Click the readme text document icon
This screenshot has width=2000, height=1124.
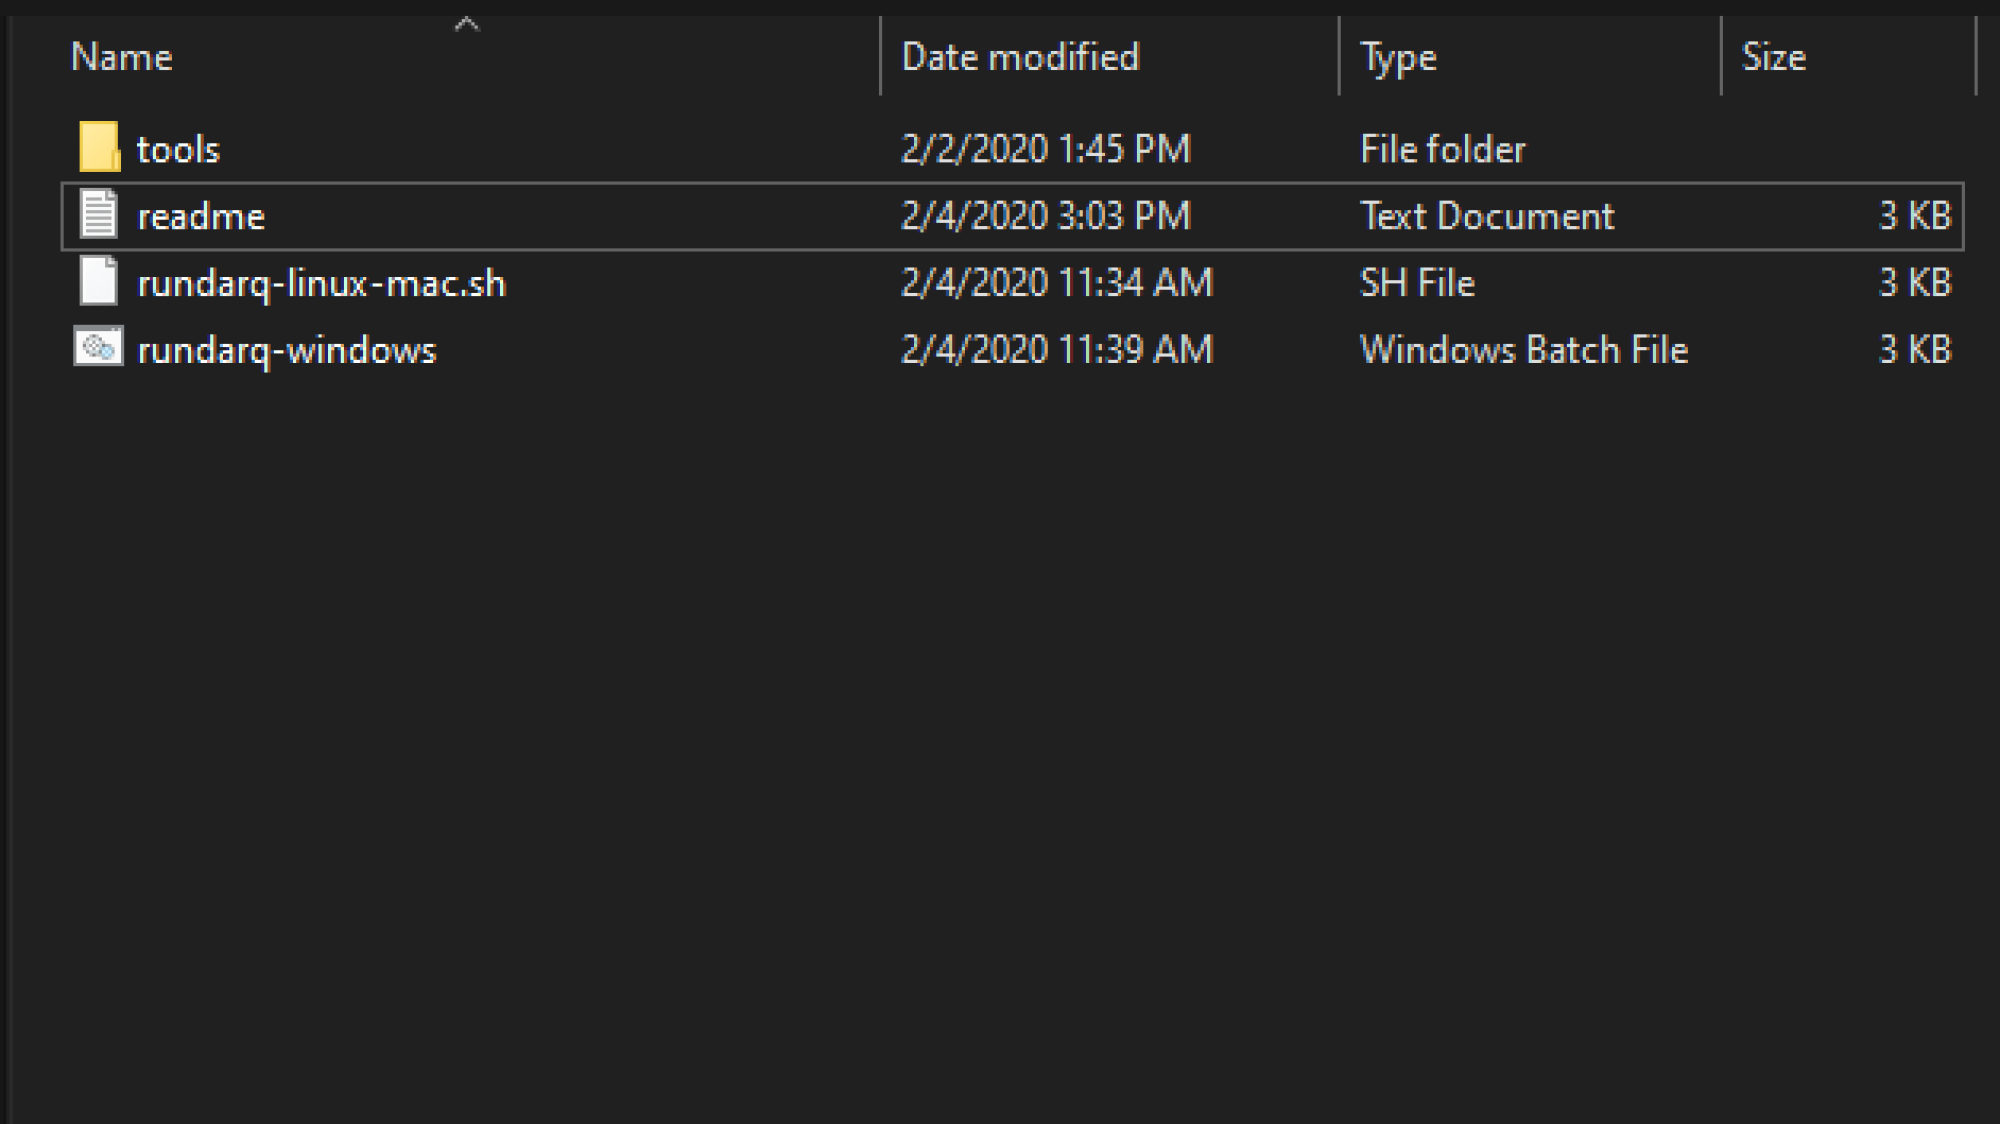tap(98, 215)
